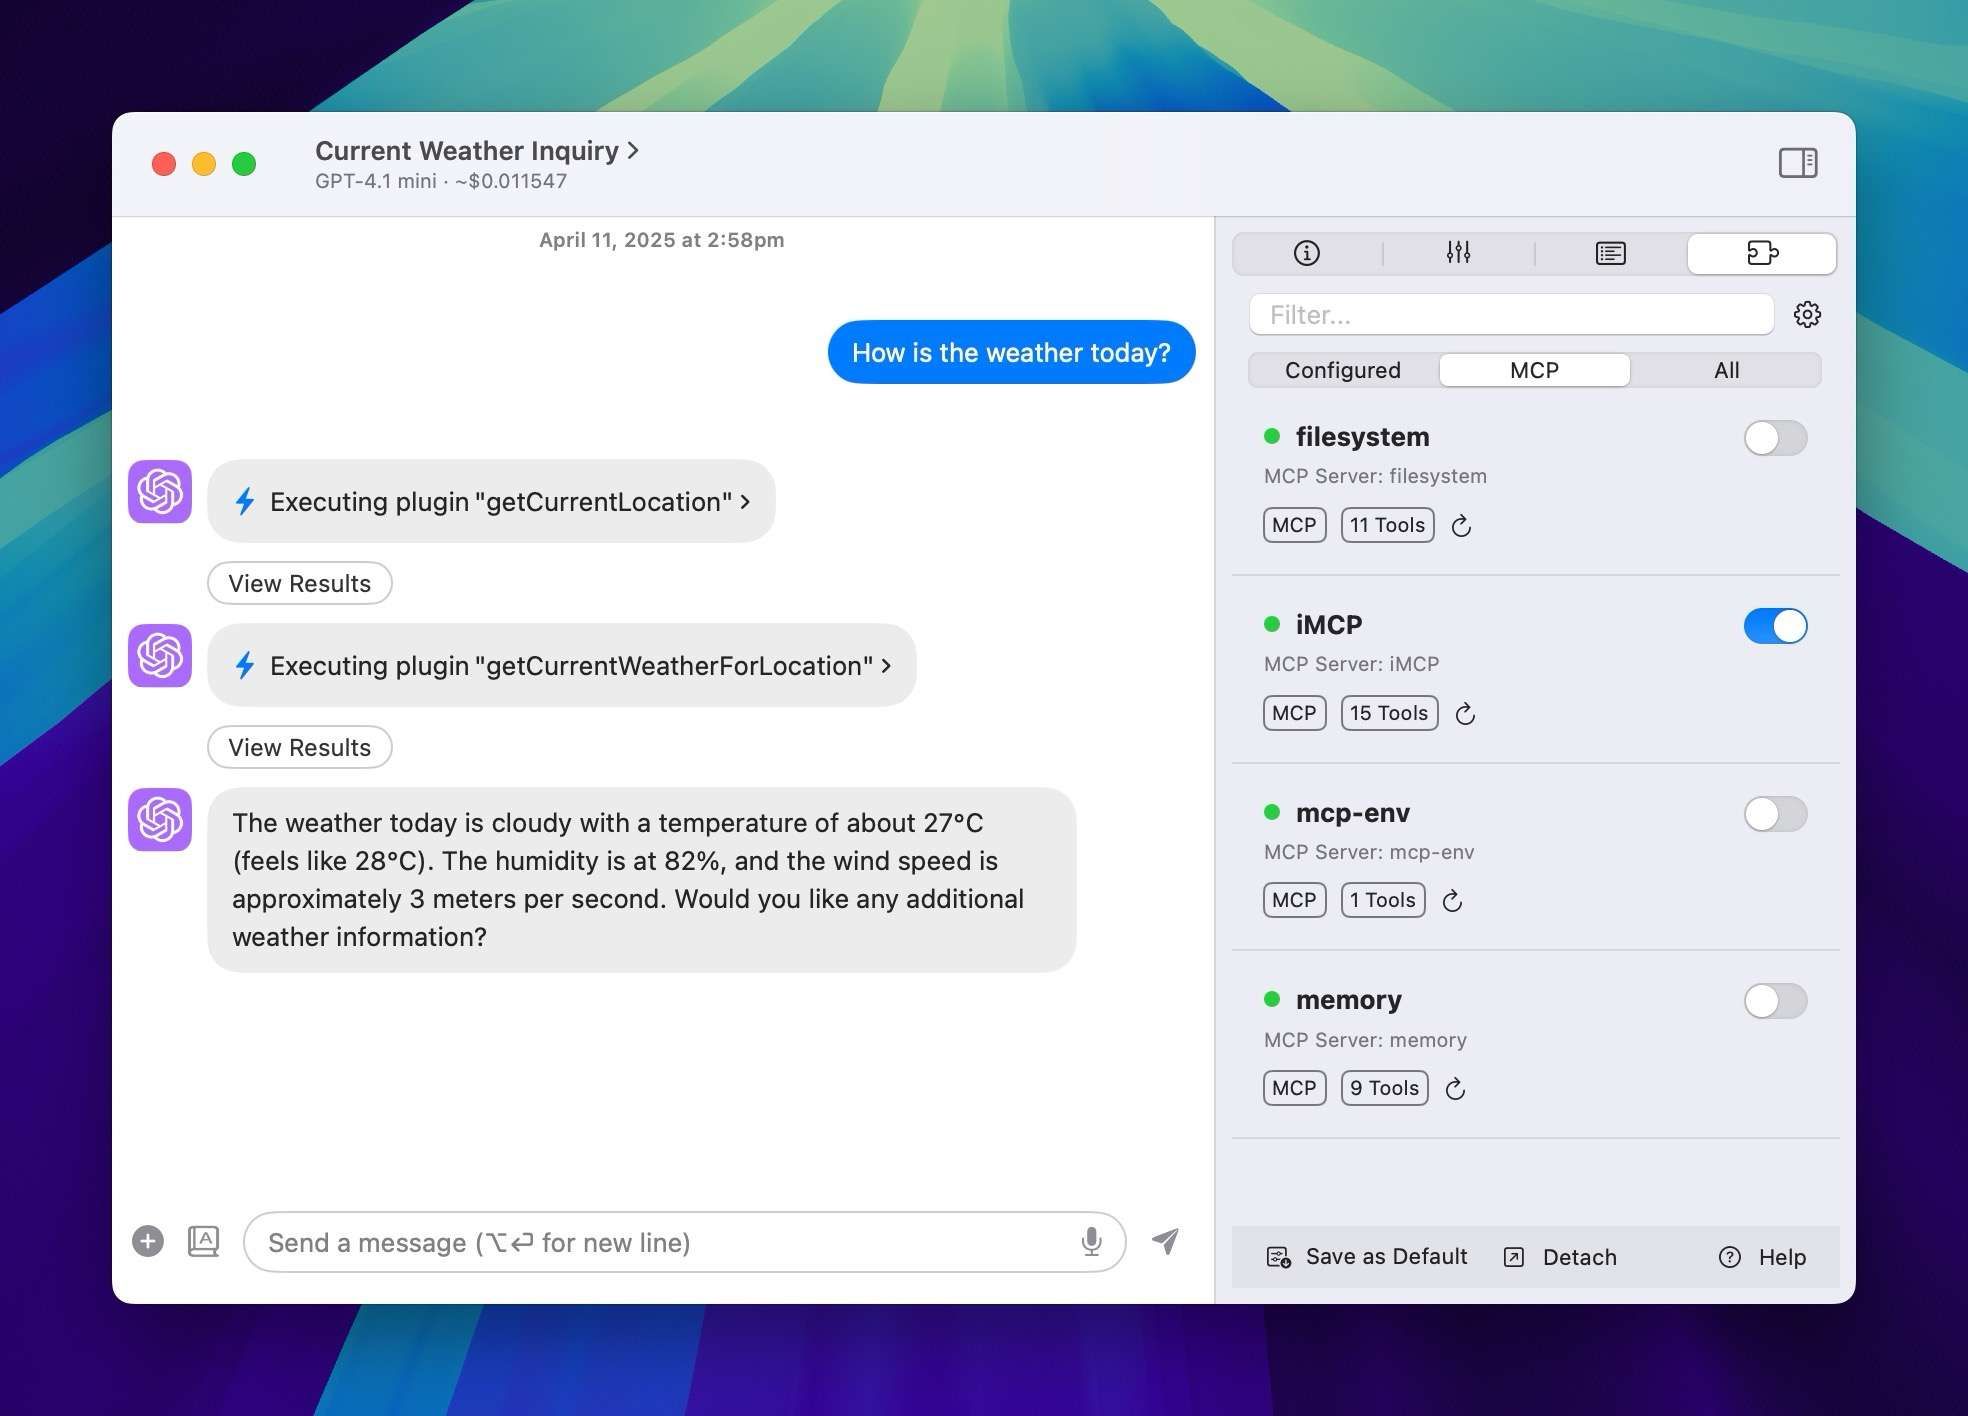Viewport: 1968px width, 1416px height.
Task: Enable the memory MCP server
Action: click(x=1775, y=1001)
